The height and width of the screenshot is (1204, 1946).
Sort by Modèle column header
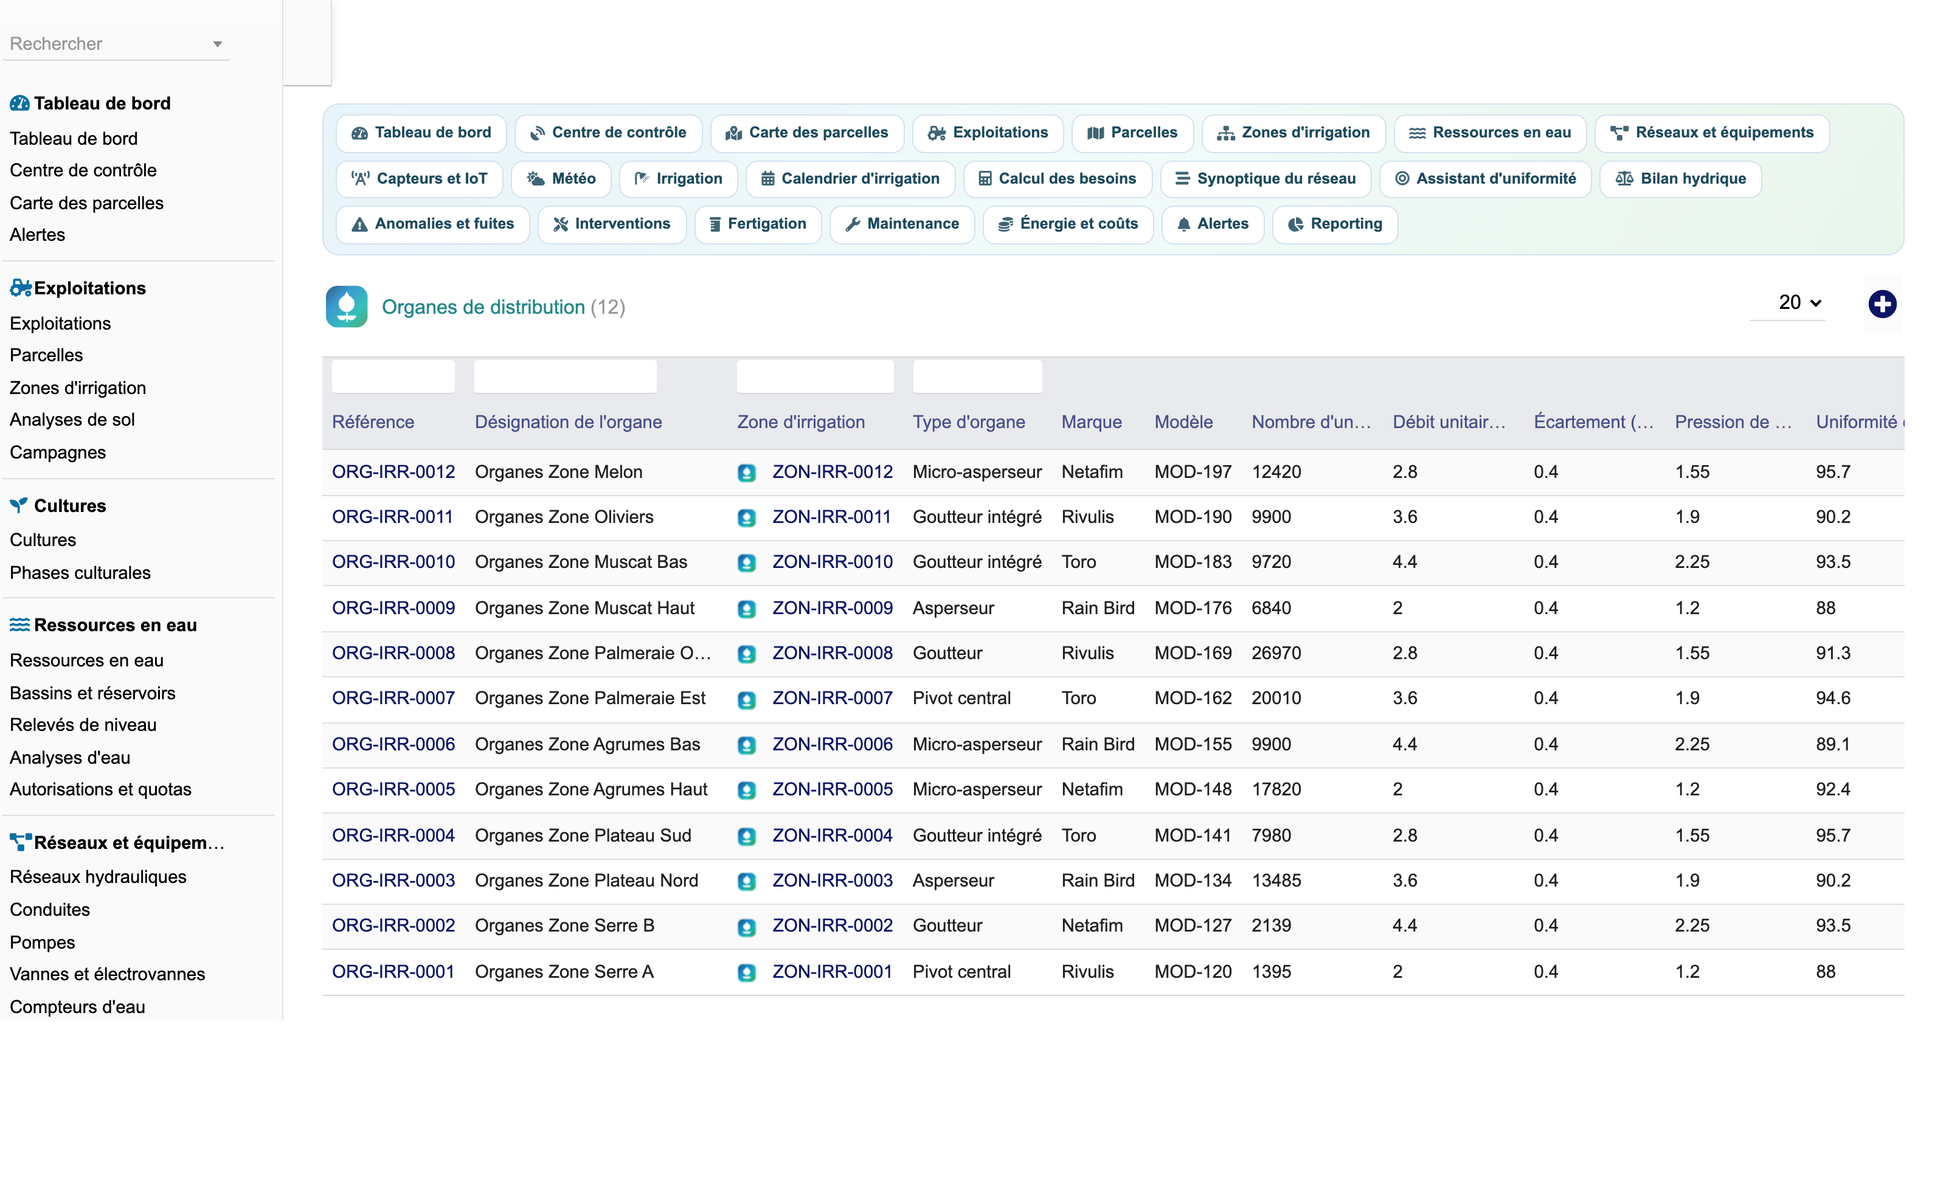(x=1183, y=422)
